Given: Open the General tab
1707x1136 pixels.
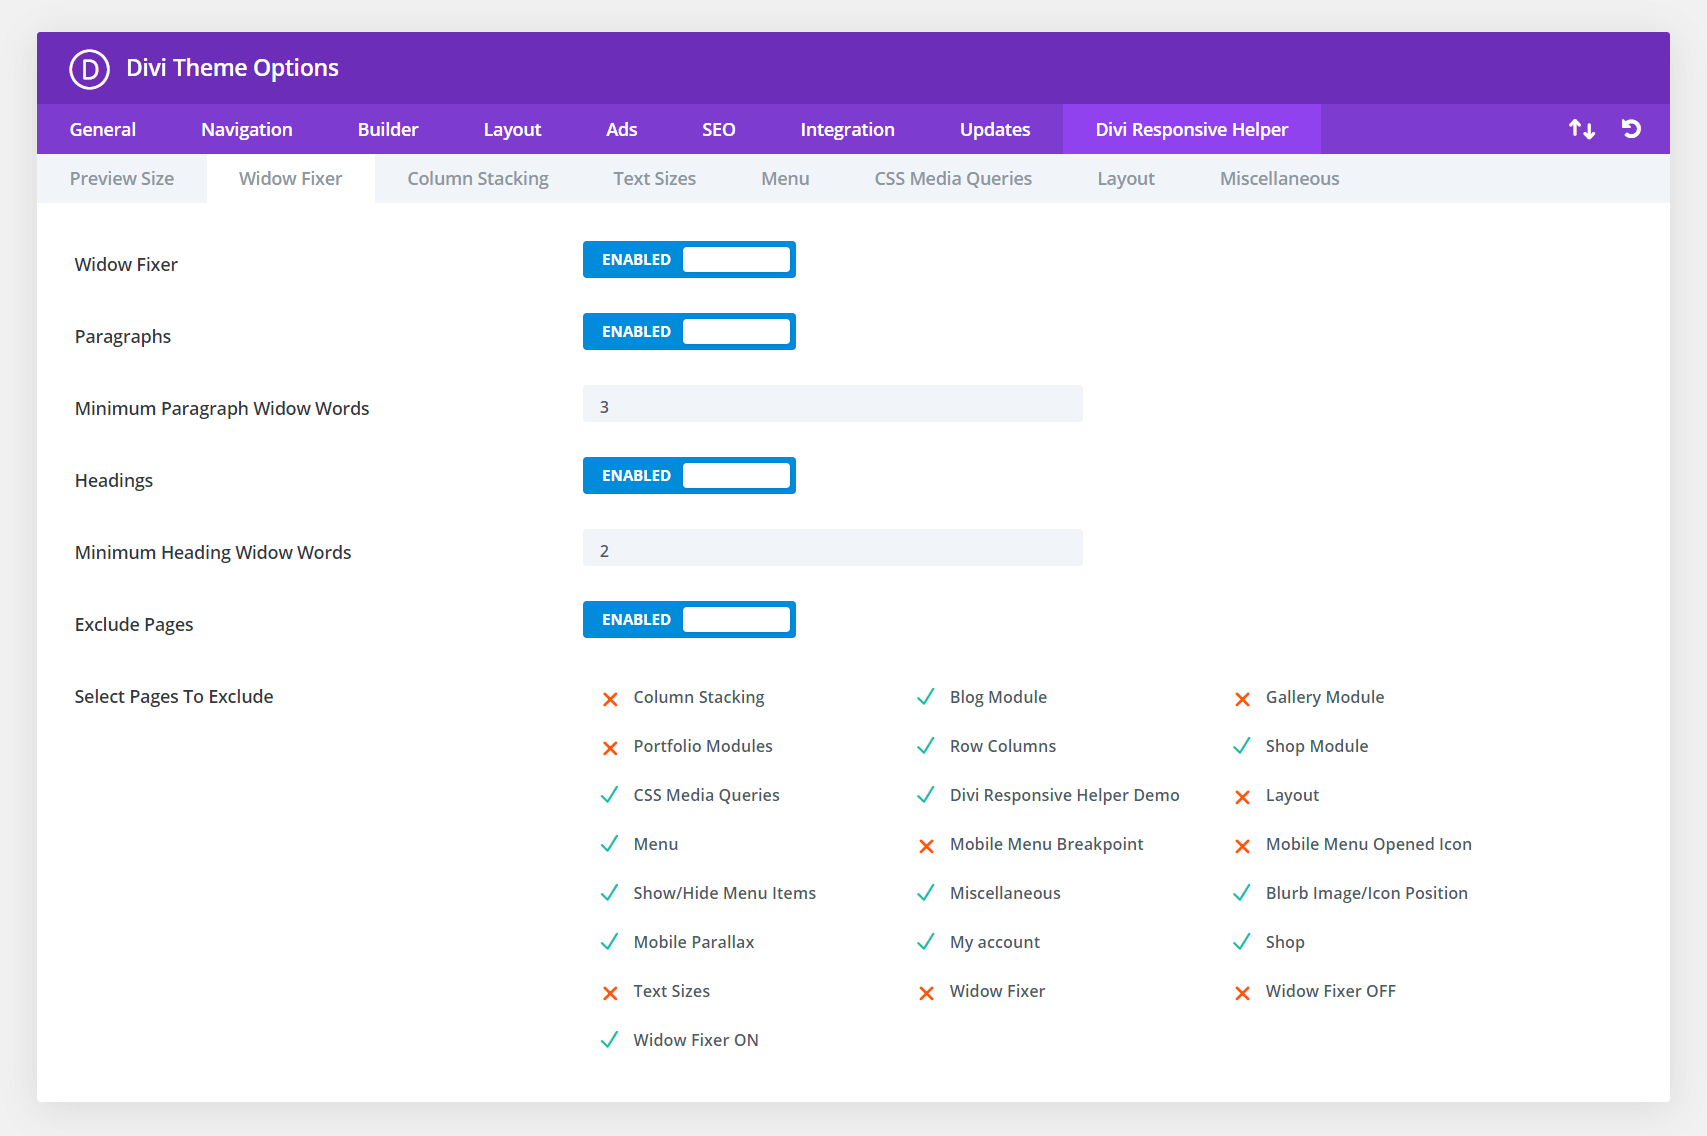Looking at the screenshot, I should [103, 129].
